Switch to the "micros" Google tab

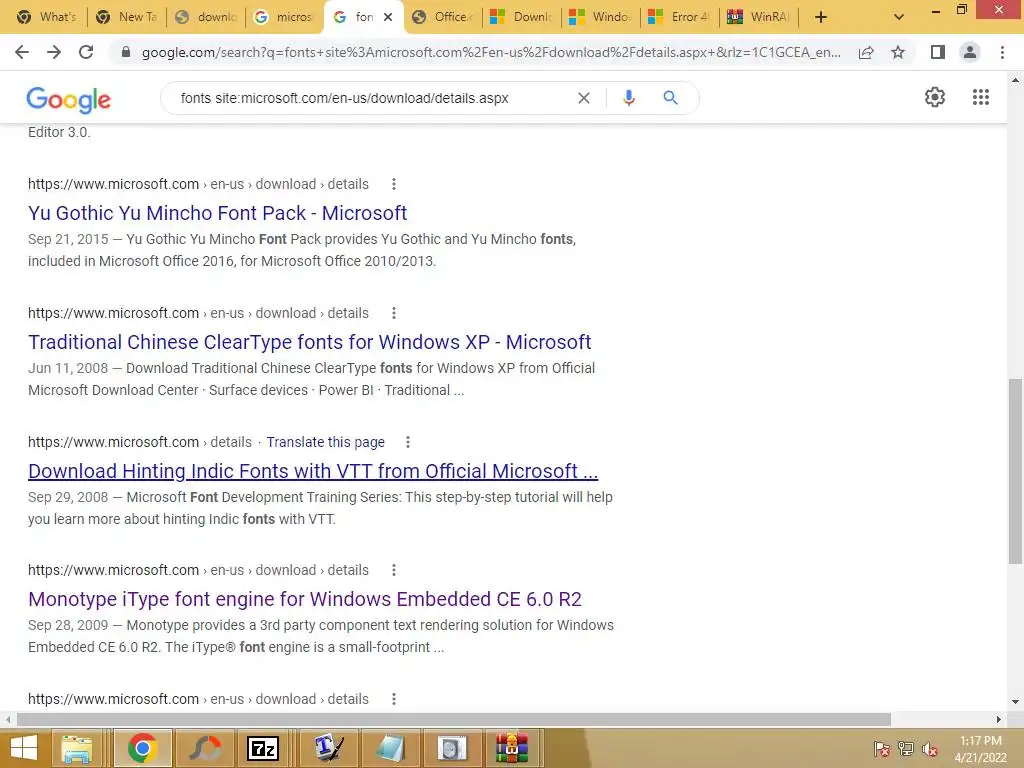(x=285, y=17)
